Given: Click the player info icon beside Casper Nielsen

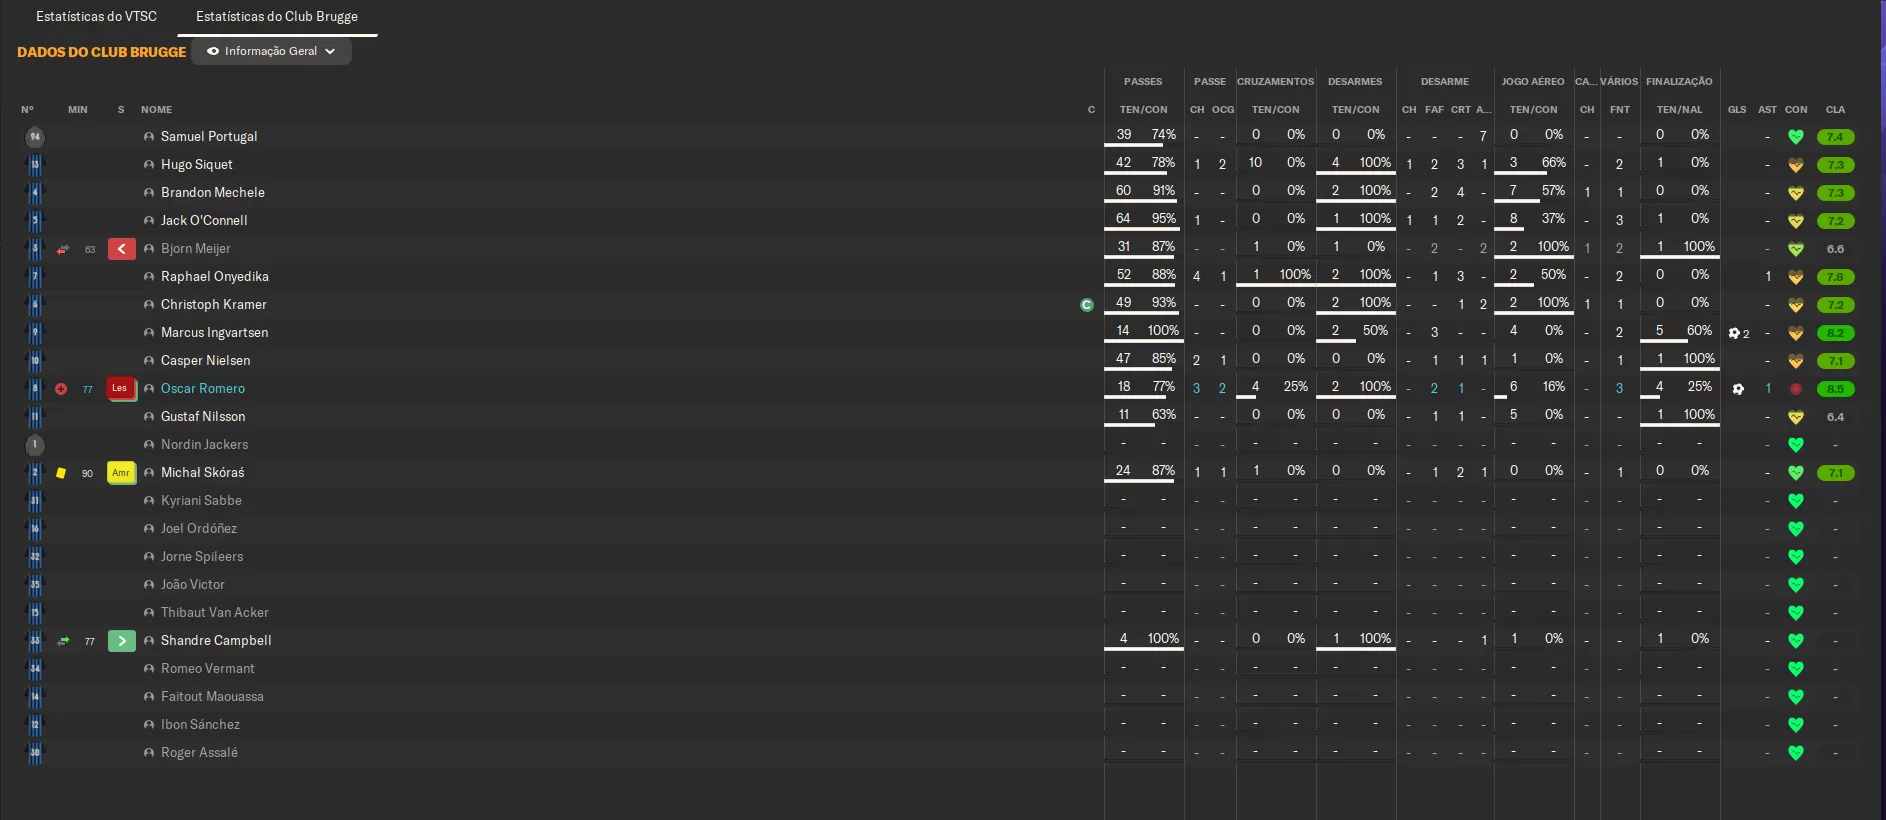Looking at the screenshot, I should pos(149,361).
